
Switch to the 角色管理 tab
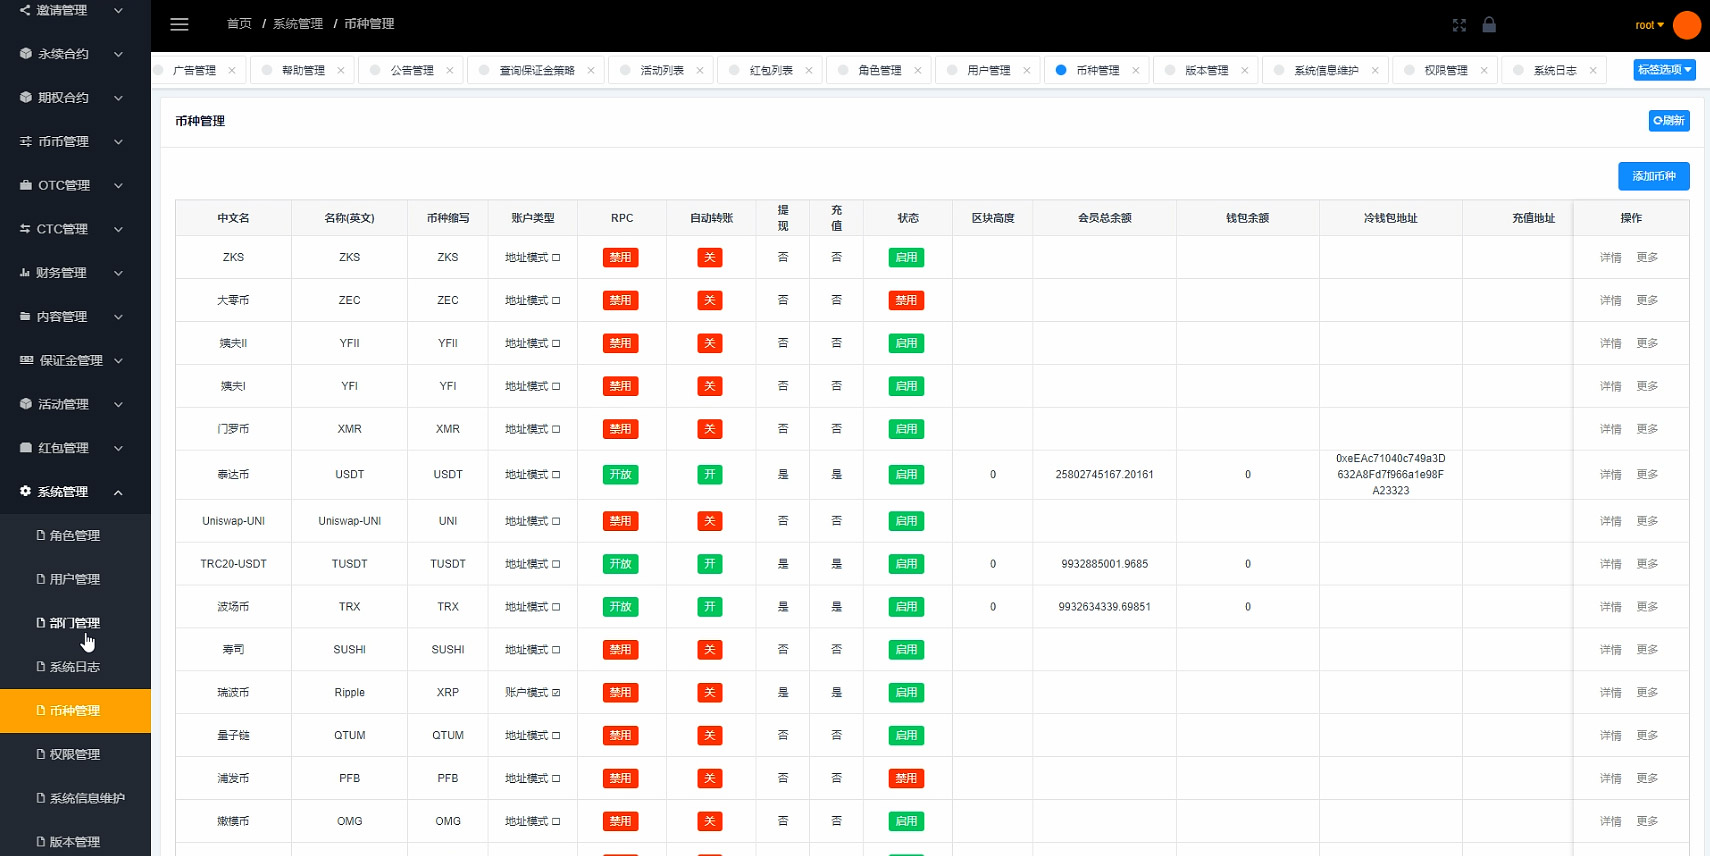point(879,71)
